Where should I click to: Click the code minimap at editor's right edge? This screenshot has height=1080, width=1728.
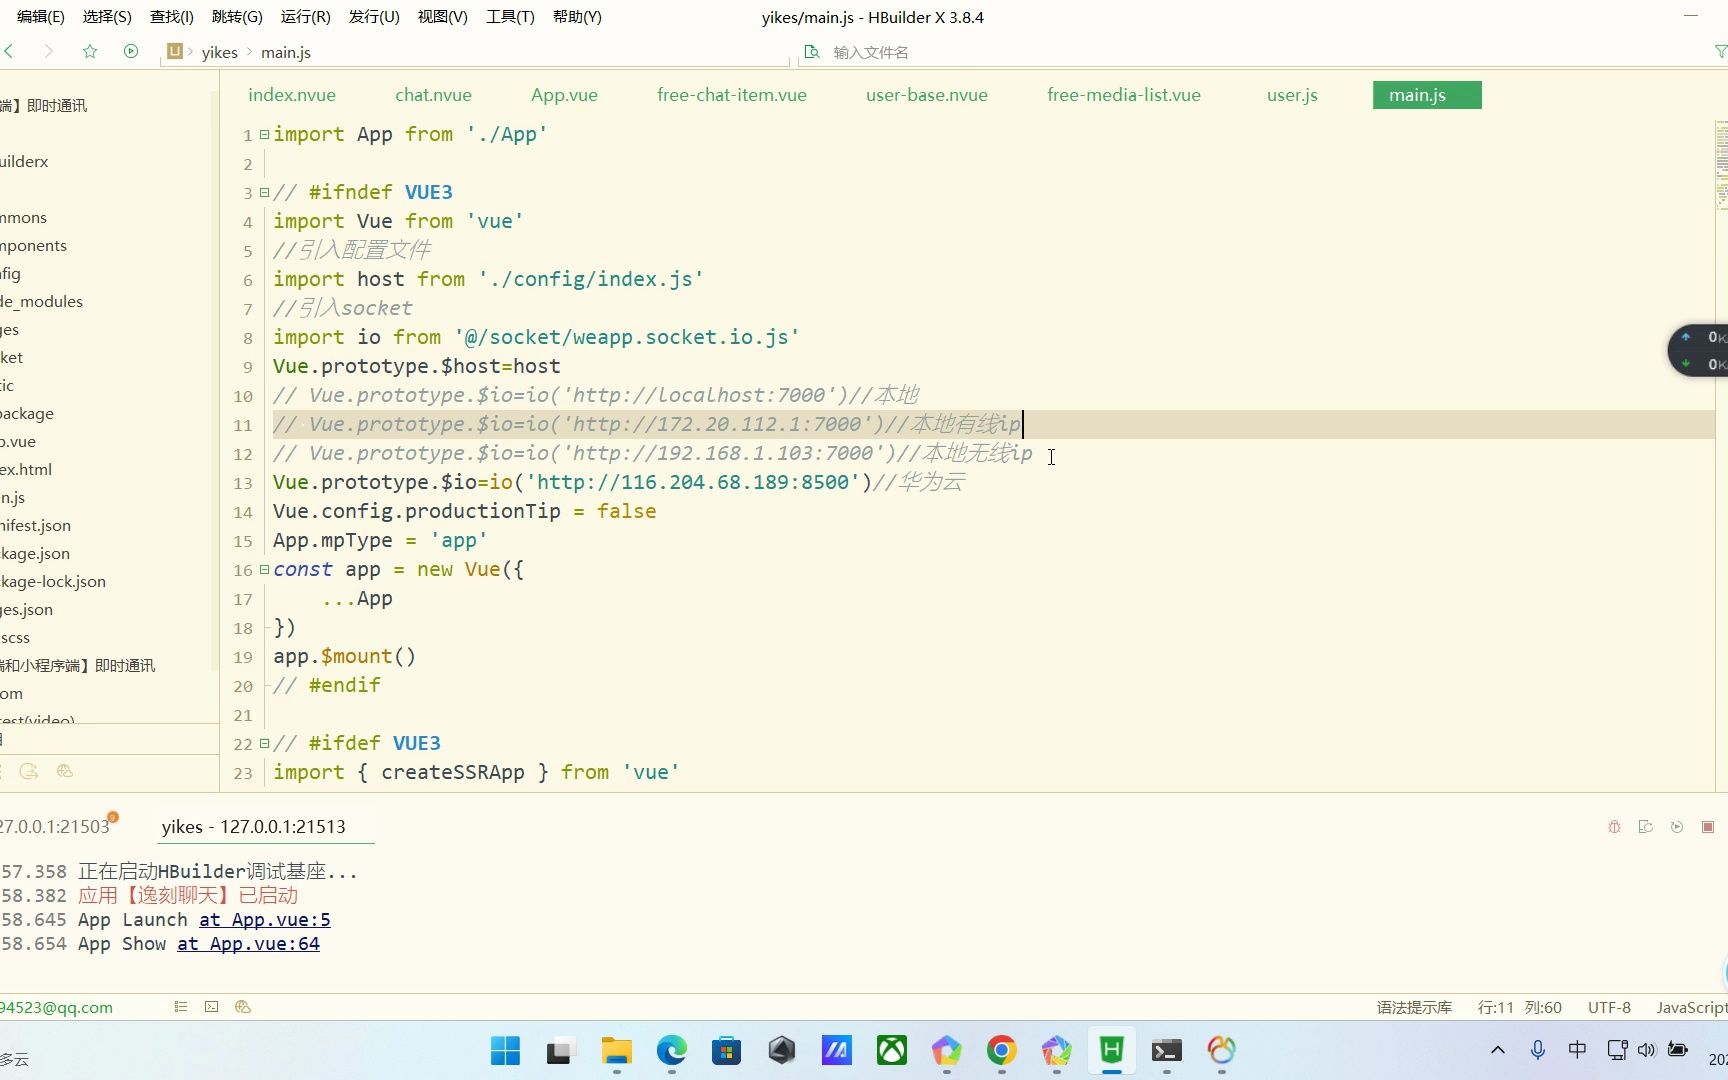point(1721,165)
